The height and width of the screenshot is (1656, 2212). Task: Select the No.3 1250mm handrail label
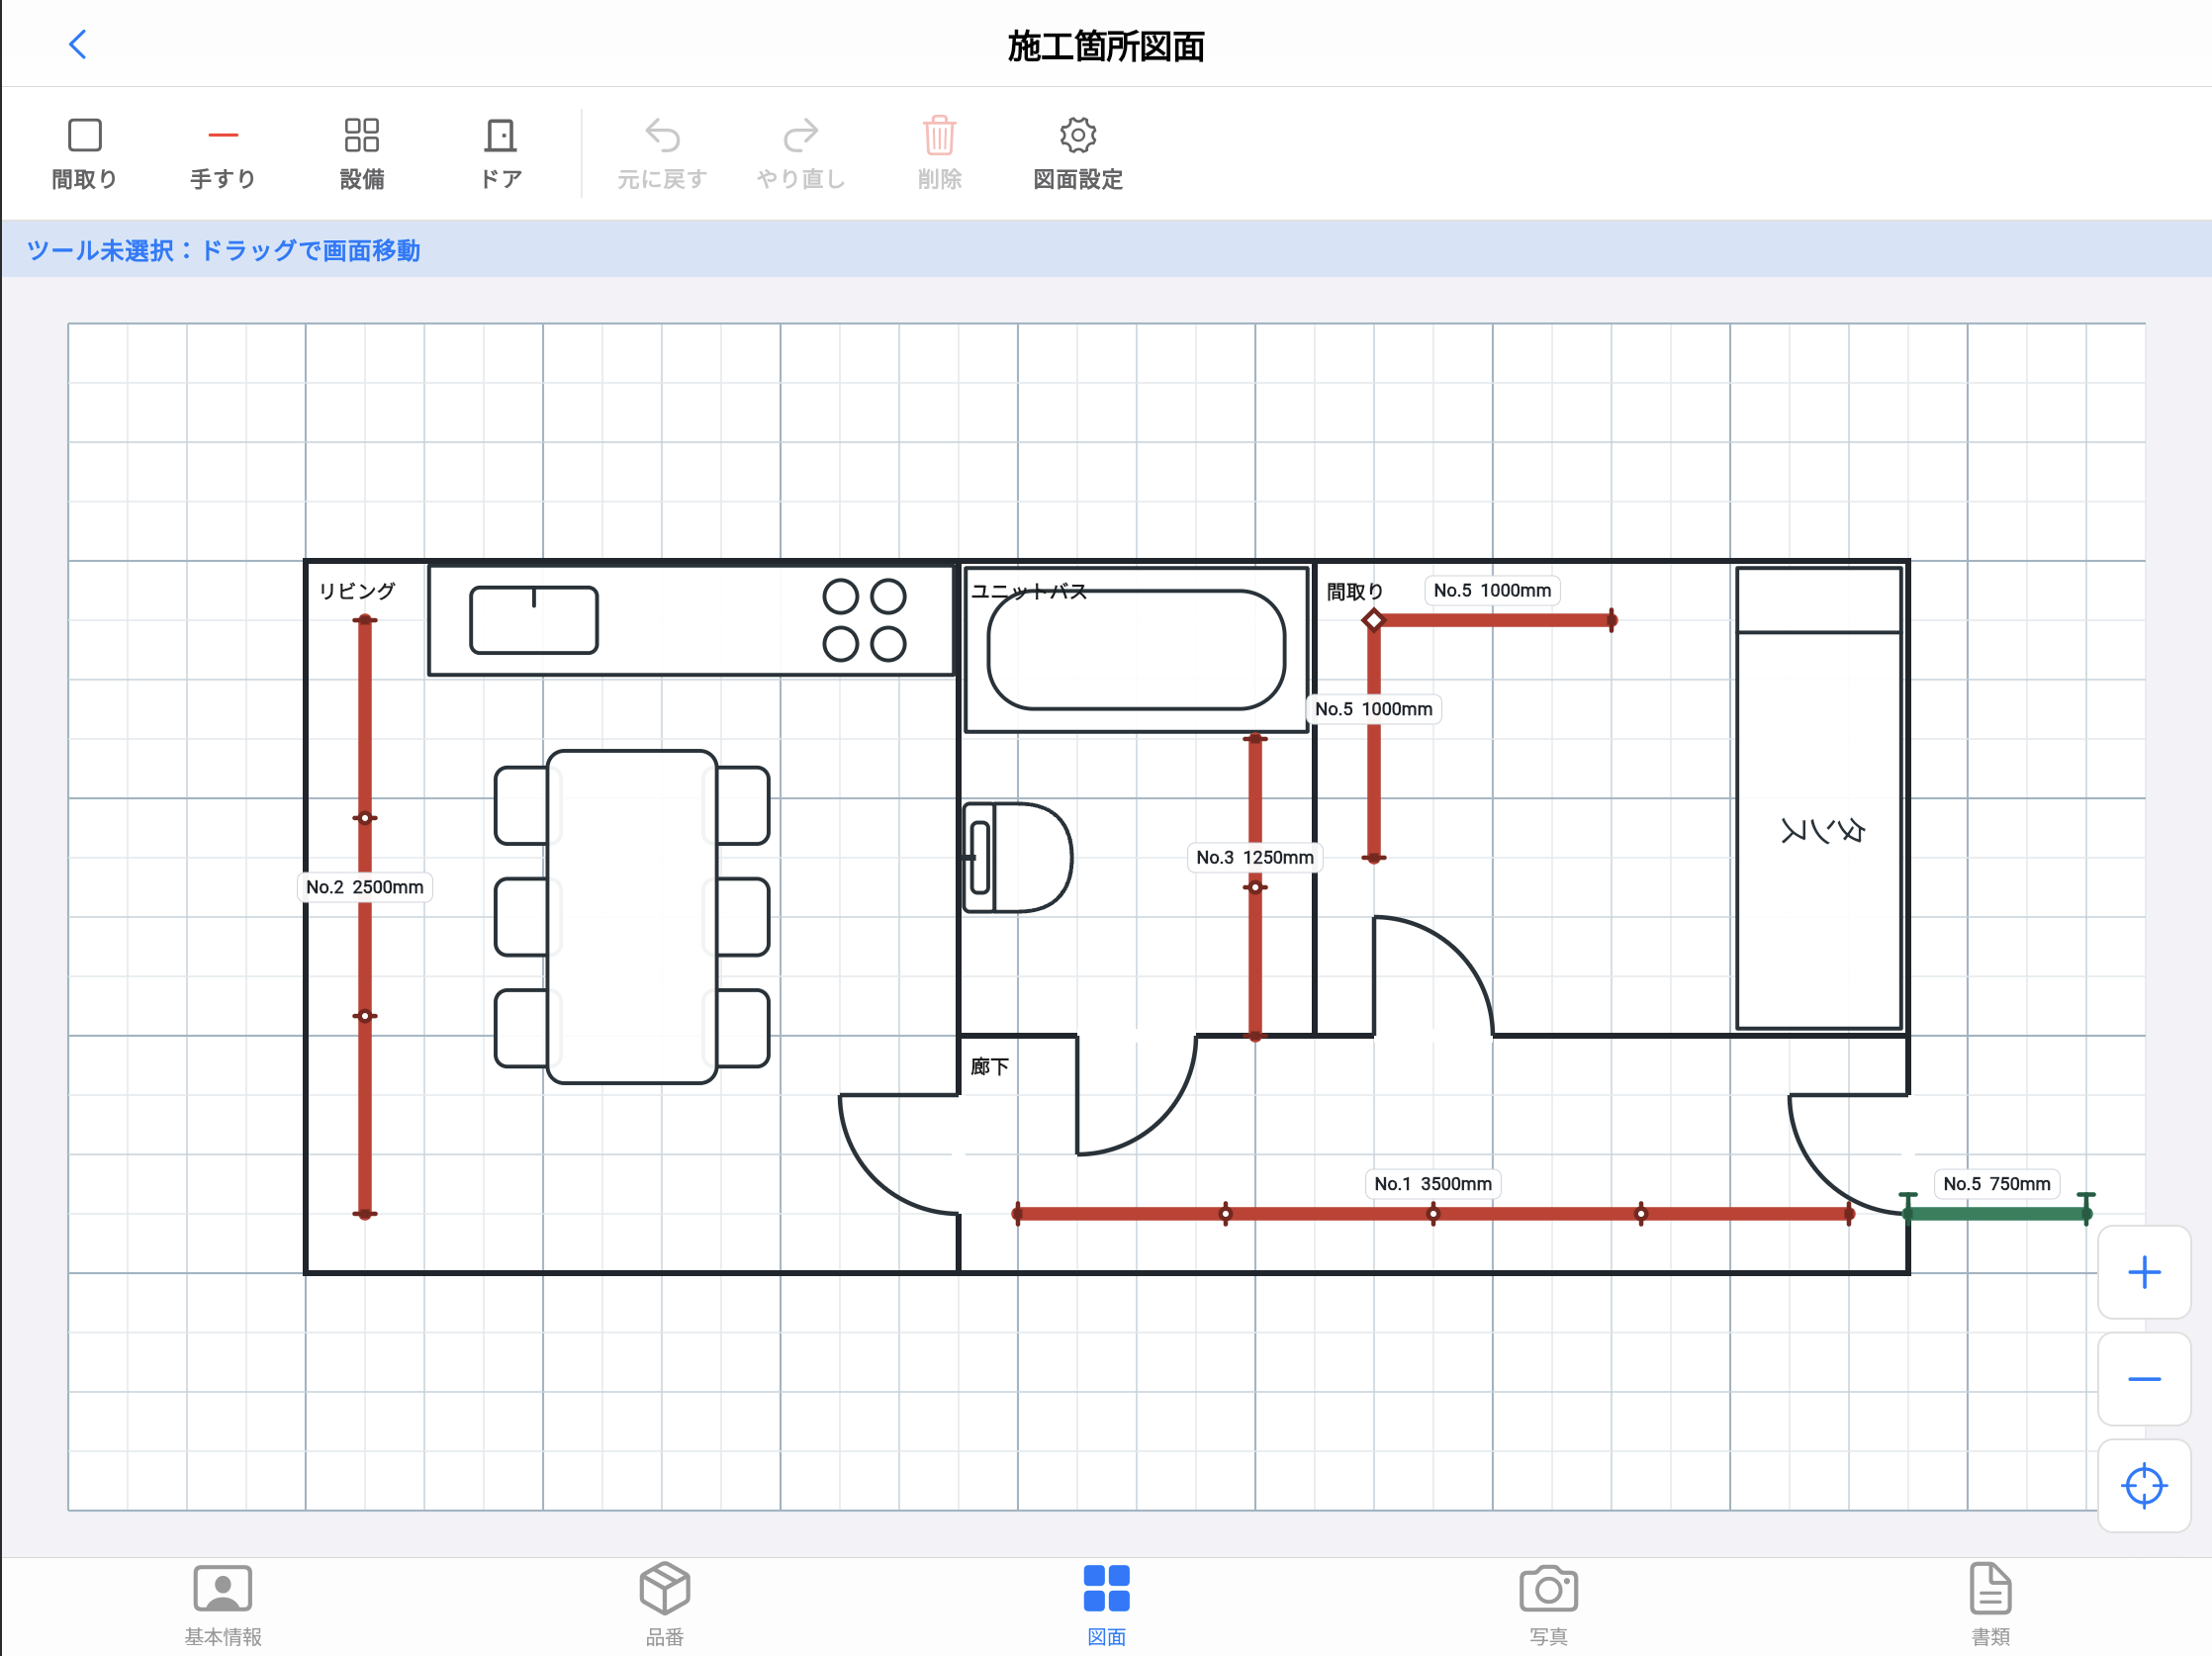(x=1255, y=857)
